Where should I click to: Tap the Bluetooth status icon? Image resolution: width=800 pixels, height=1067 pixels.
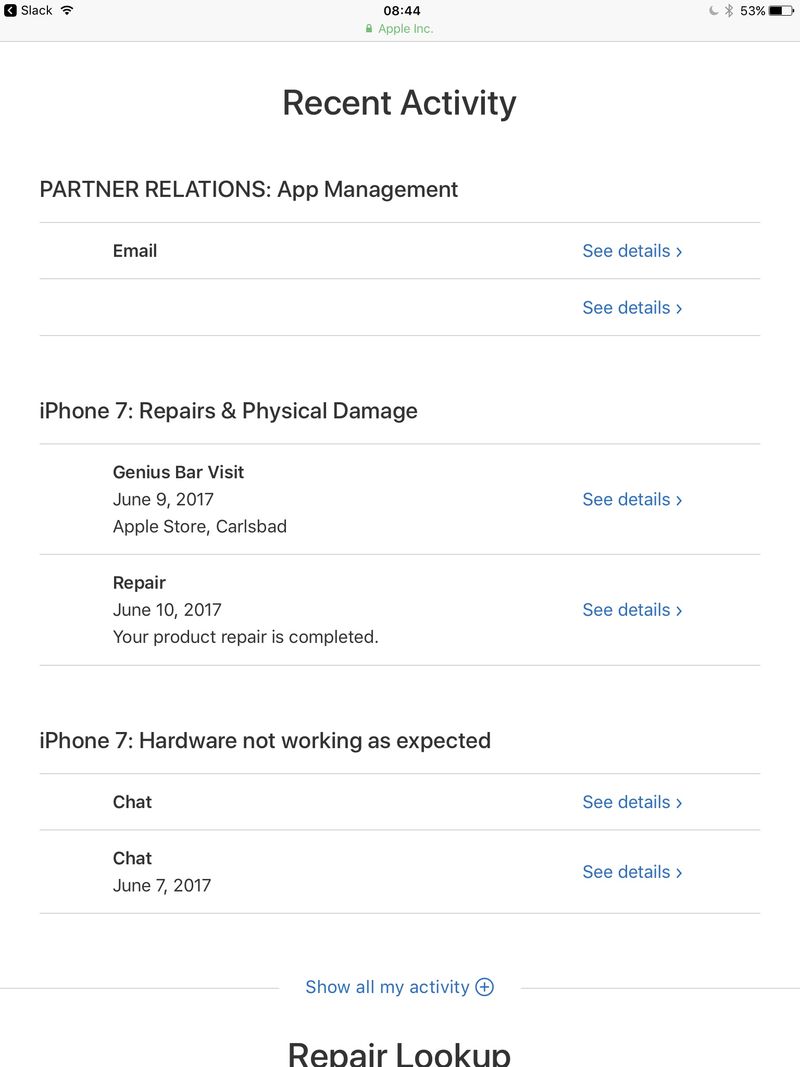[729, 10]
